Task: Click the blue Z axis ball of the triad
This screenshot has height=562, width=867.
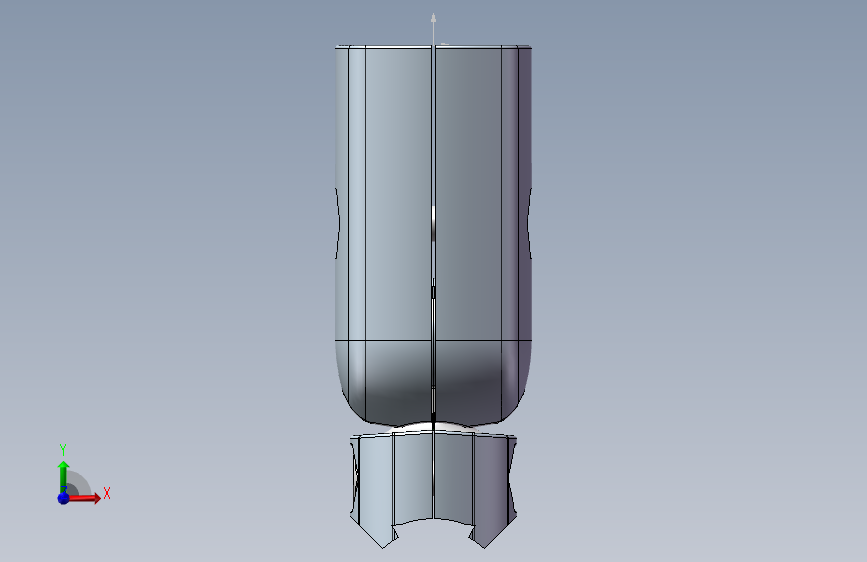Action: pos(63,498)
